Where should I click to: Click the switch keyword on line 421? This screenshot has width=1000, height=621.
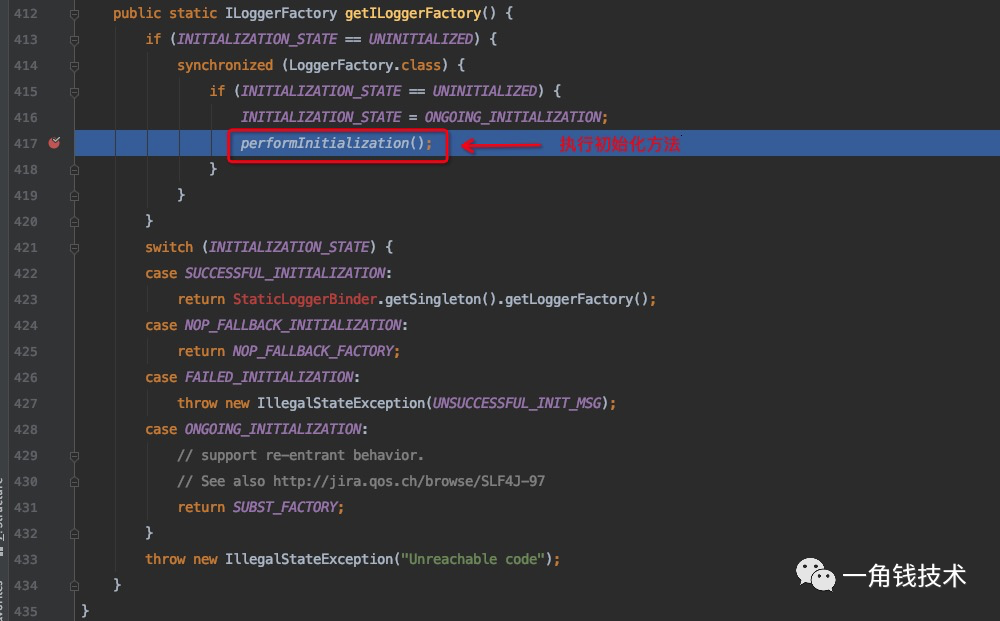pyautogui.click(x=169, y=247)
